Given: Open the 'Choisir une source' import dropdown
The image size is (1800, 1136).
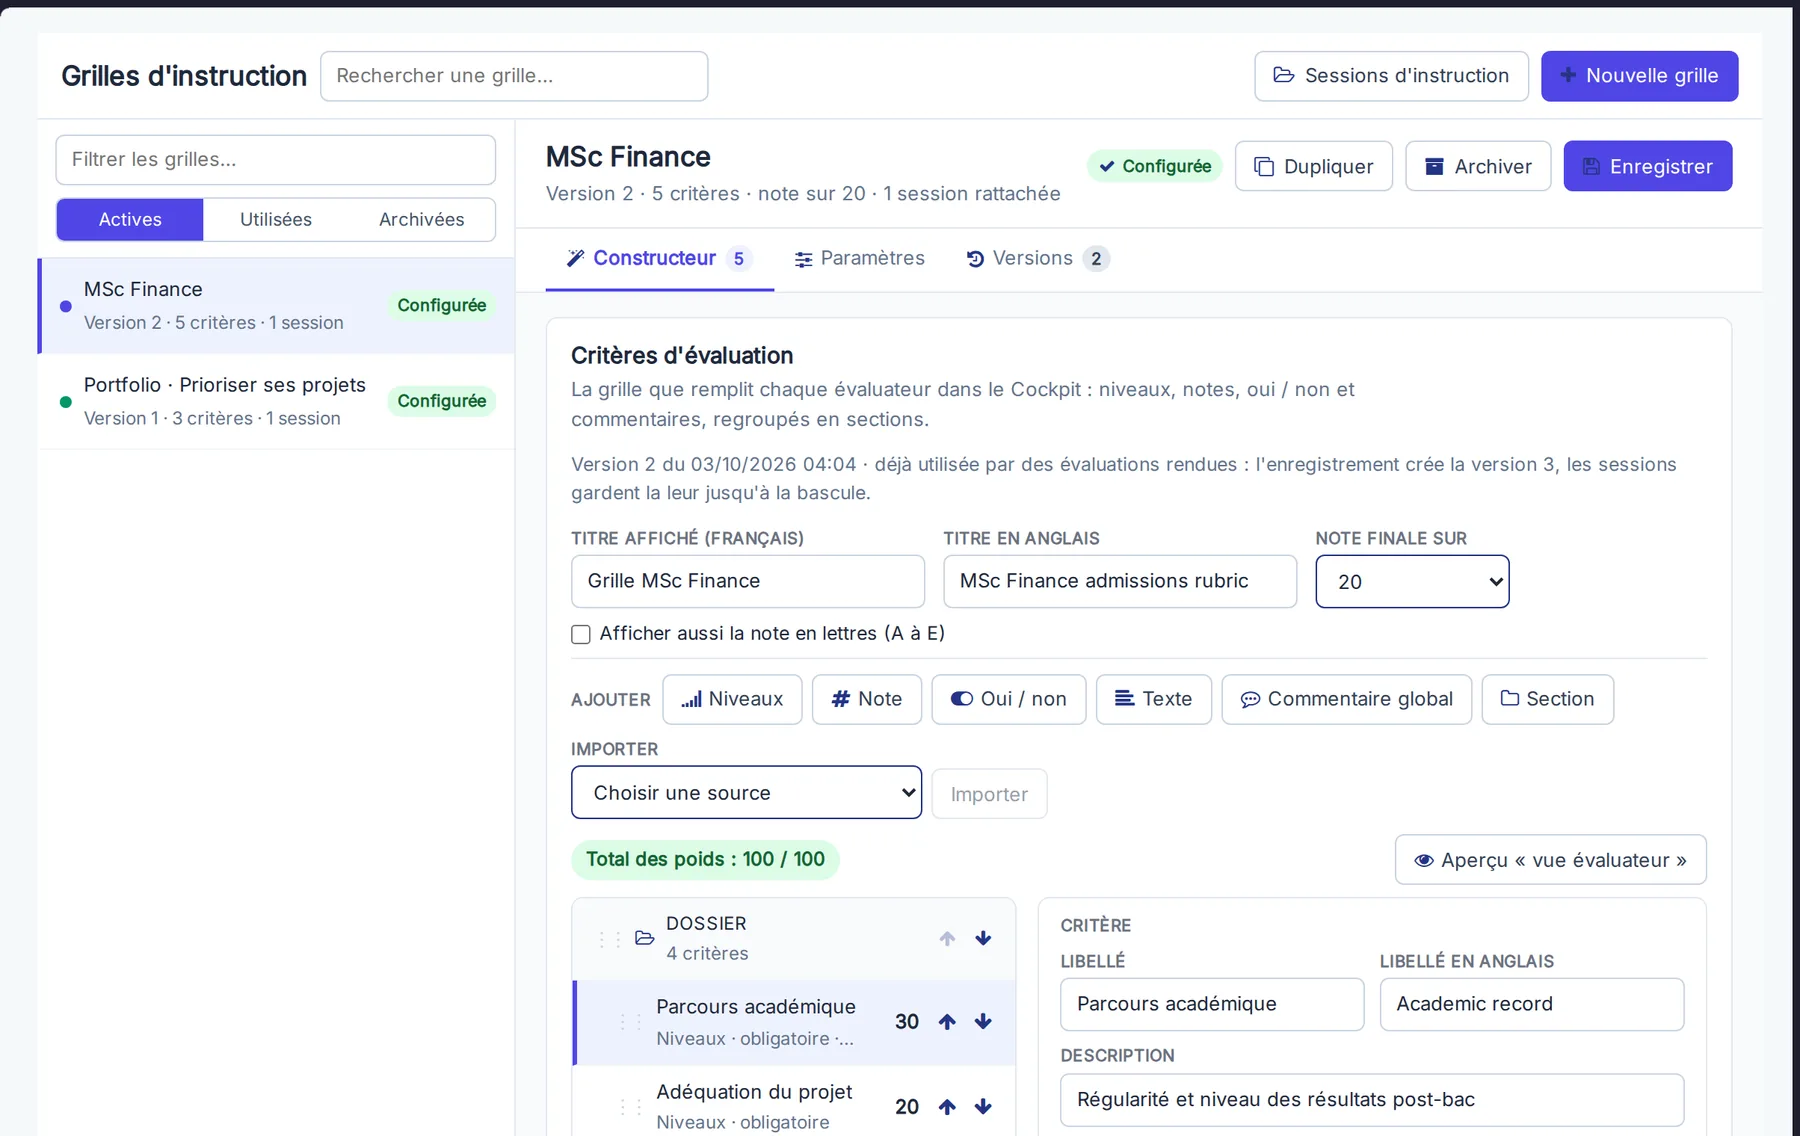Looking at the screenshot, I should coord(746,792).
